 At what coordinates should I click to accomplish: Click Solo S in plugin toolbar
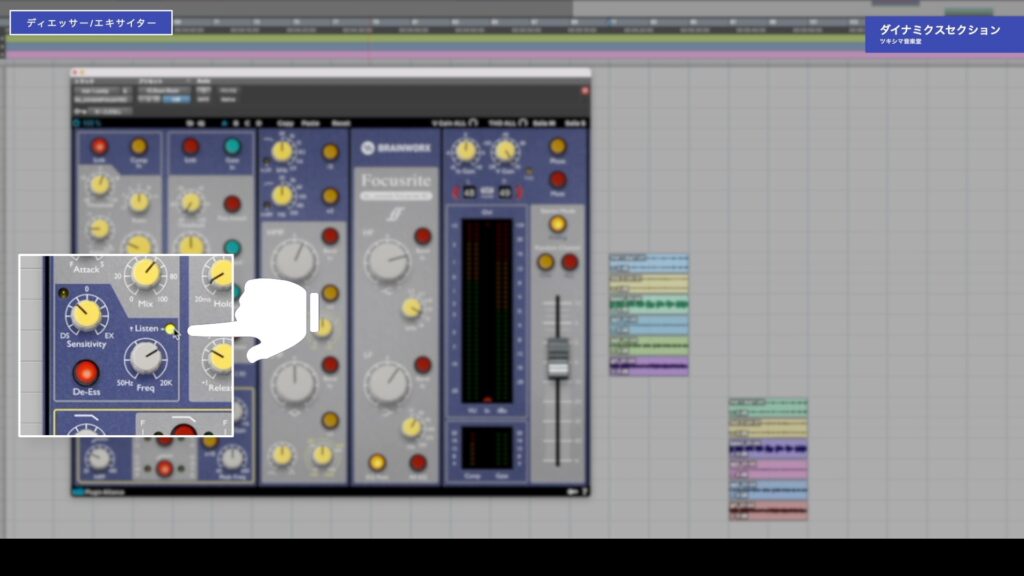[575, 123]
